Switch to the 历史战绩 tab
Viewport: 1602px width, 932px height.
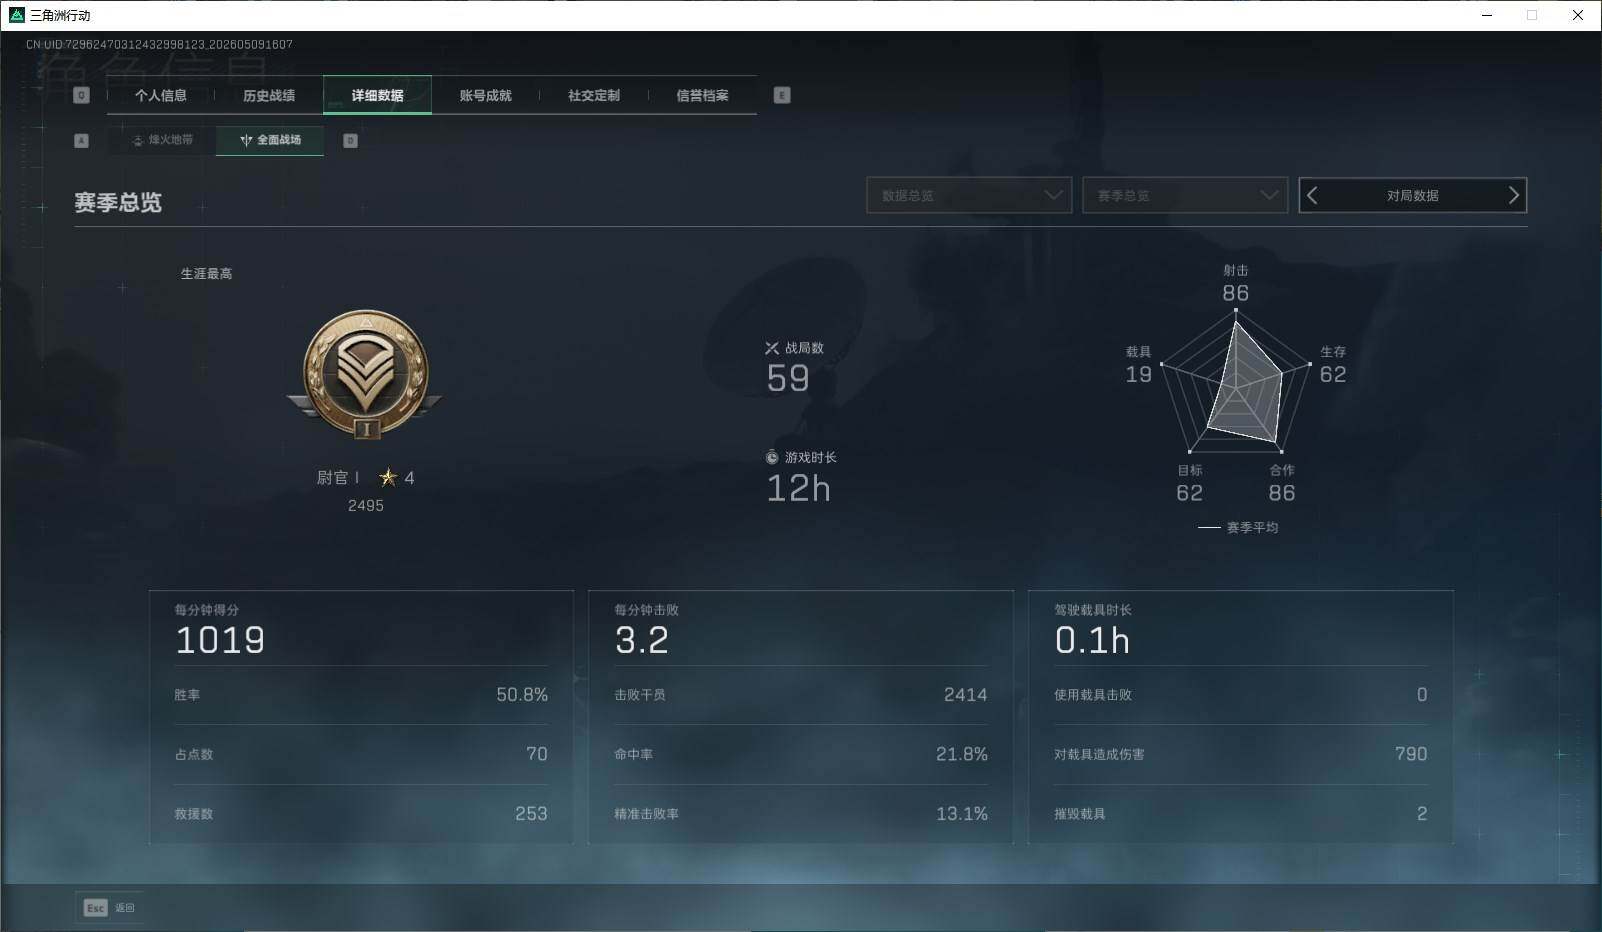269,96
